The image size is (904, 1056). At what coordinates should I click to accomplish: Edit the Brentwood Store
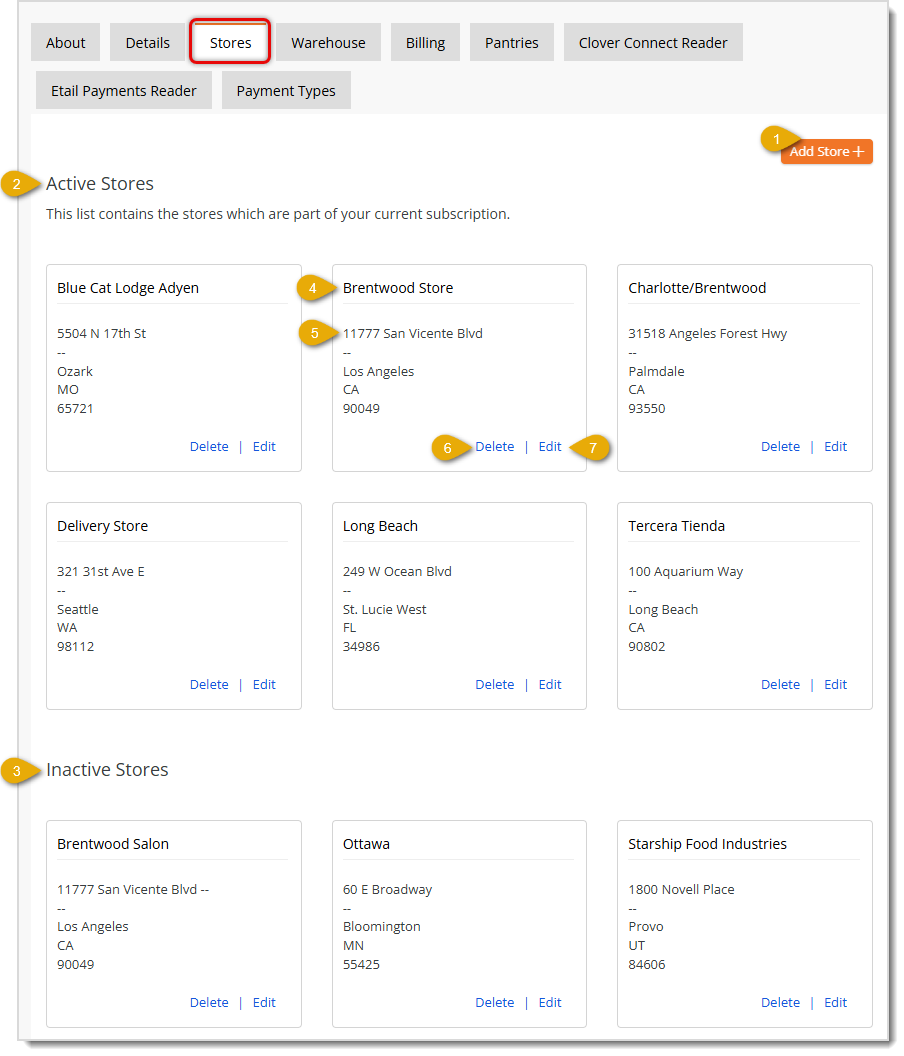tap(550, 447)
